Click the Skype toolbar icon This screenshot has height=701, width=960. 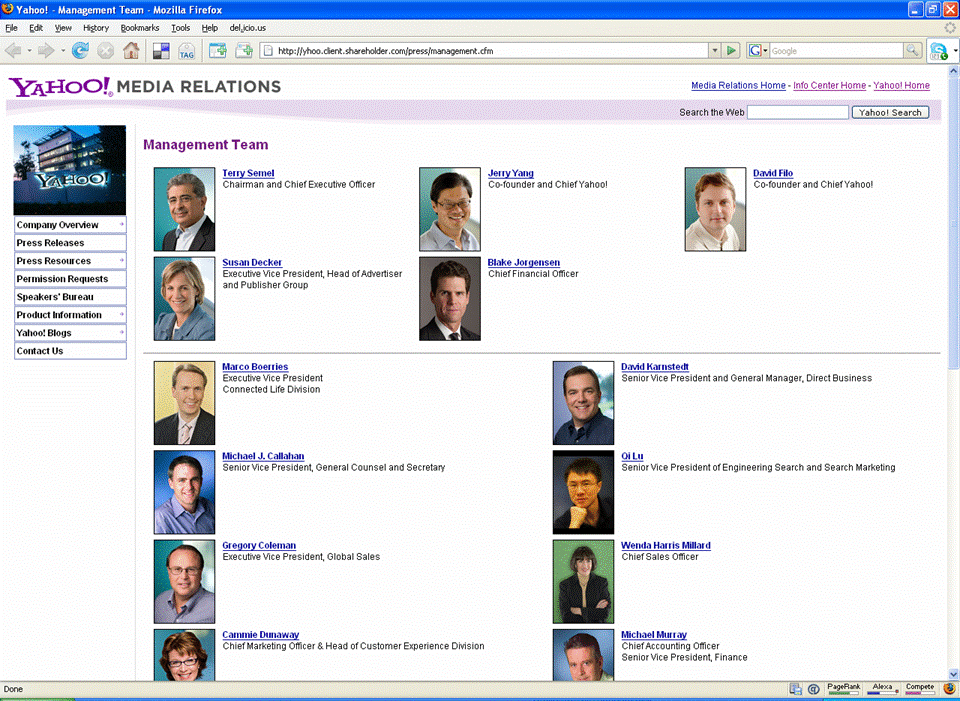(x=938, y=50)
